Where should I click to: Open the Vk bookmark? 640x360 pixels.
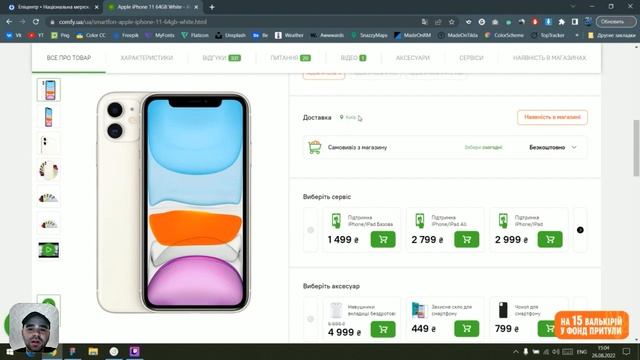13,36
